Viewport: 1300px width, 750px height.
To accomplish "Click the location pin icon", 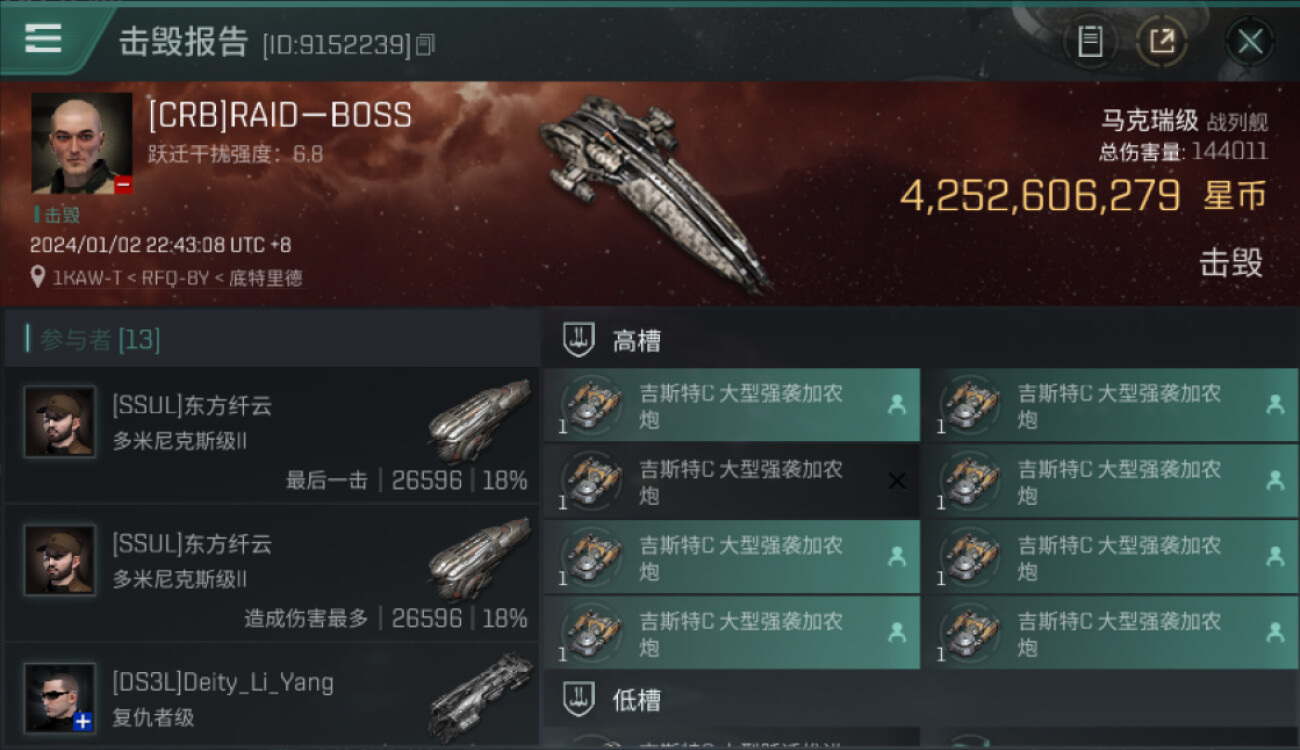I will tap(38, 277).
